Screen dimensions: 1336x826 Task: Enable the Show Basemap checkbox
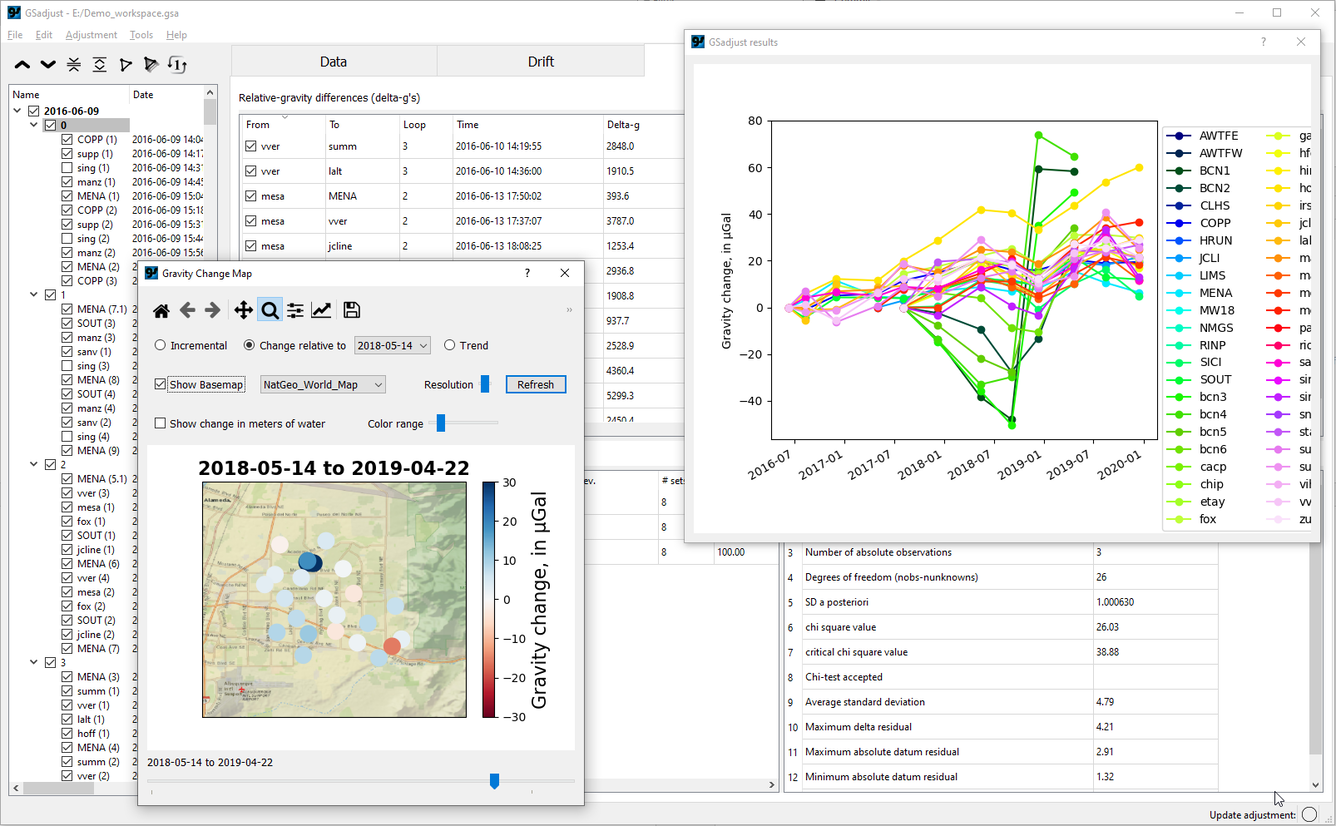click(159, 385)
